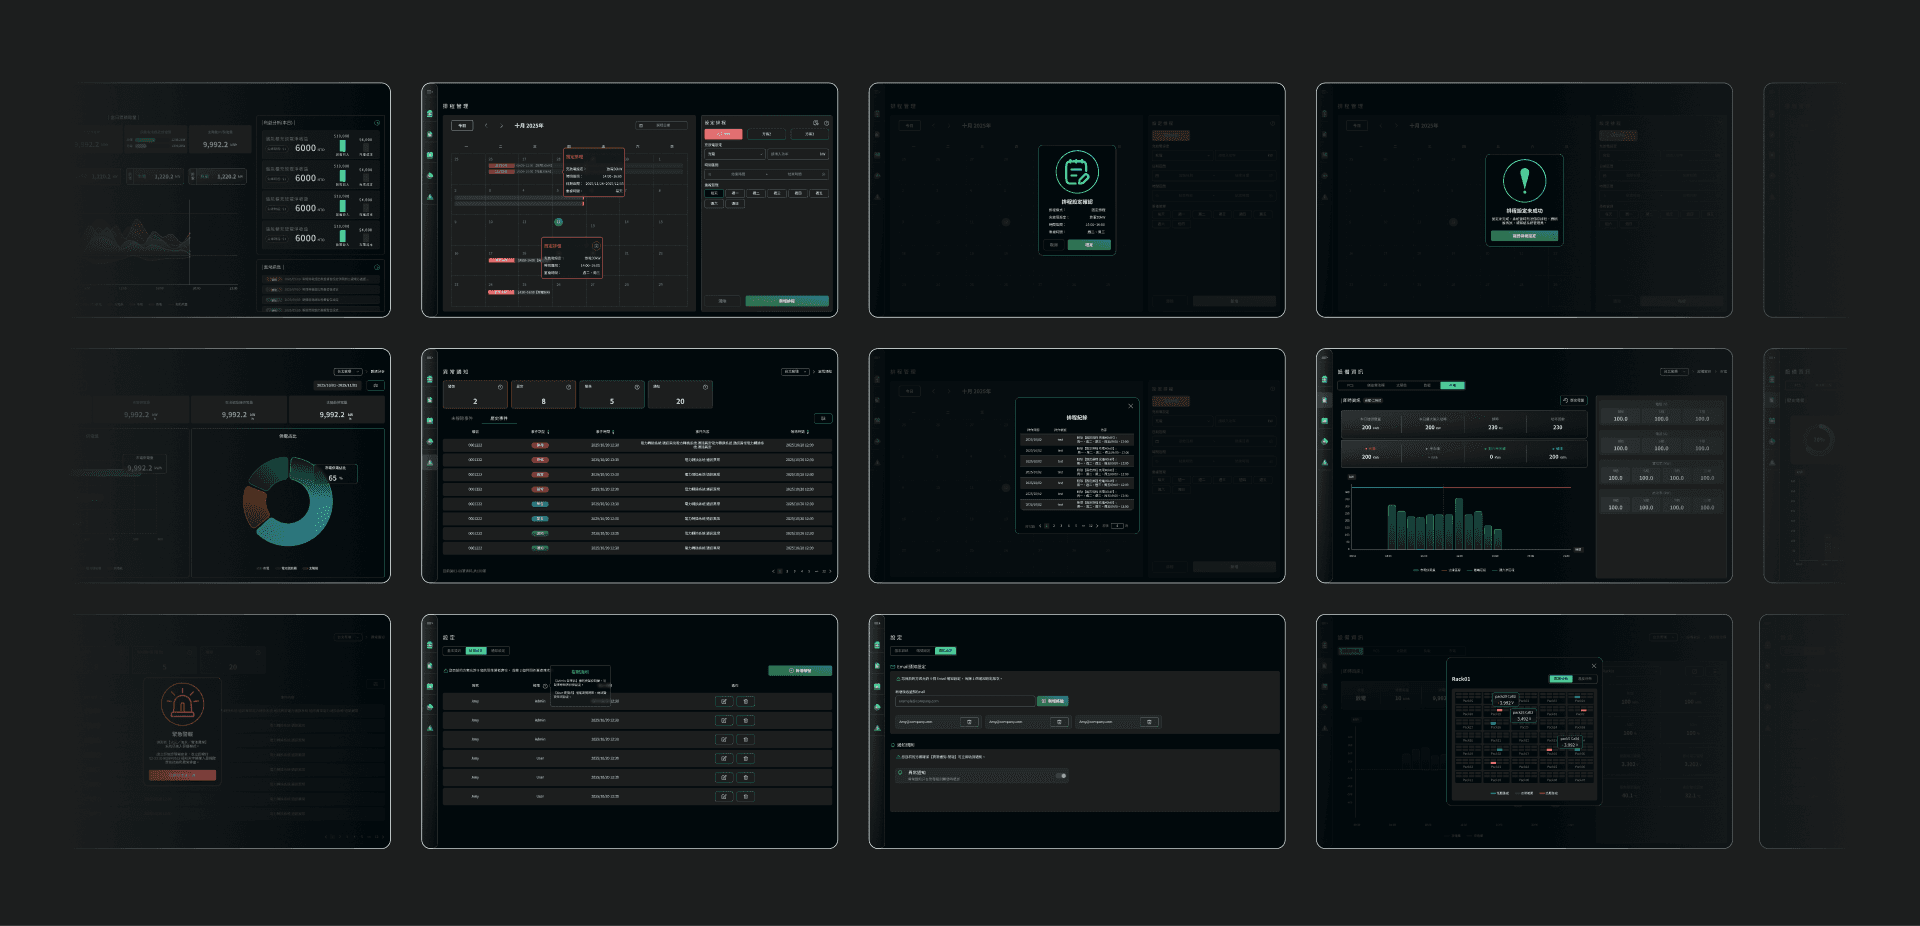1920x926 pixels.
Task: Switch to the history events tab
Action: 499,419
